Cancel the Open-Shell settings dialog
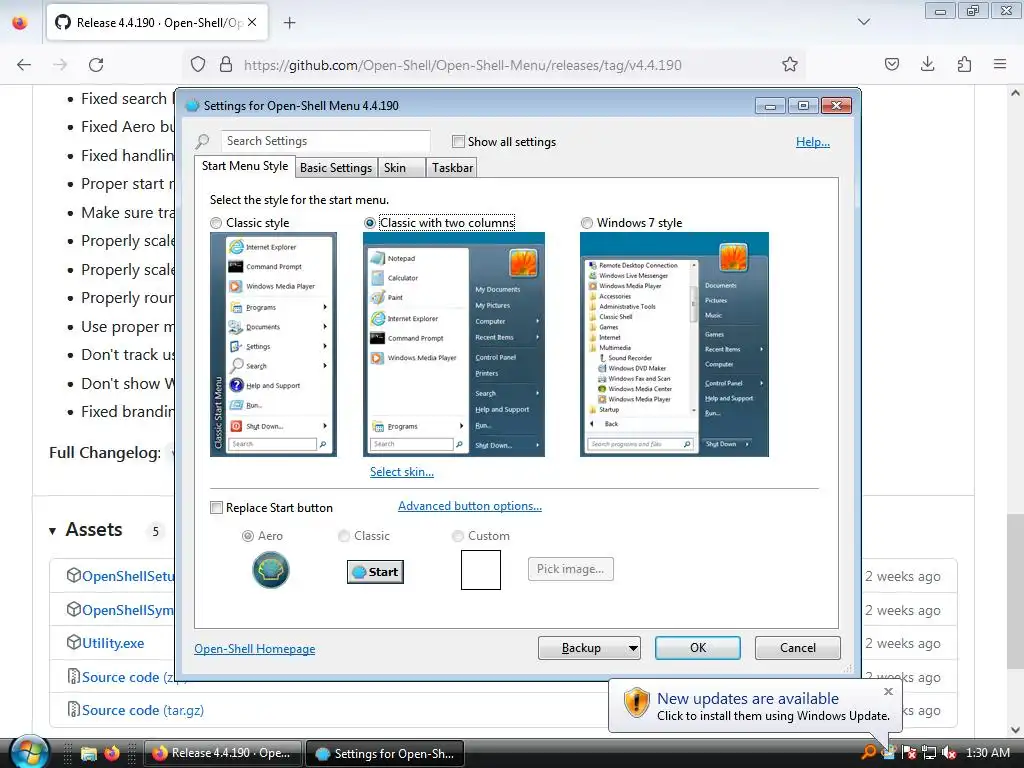Image resolution: width=1024 pixels, height=768 pixels. pos(797,648)
